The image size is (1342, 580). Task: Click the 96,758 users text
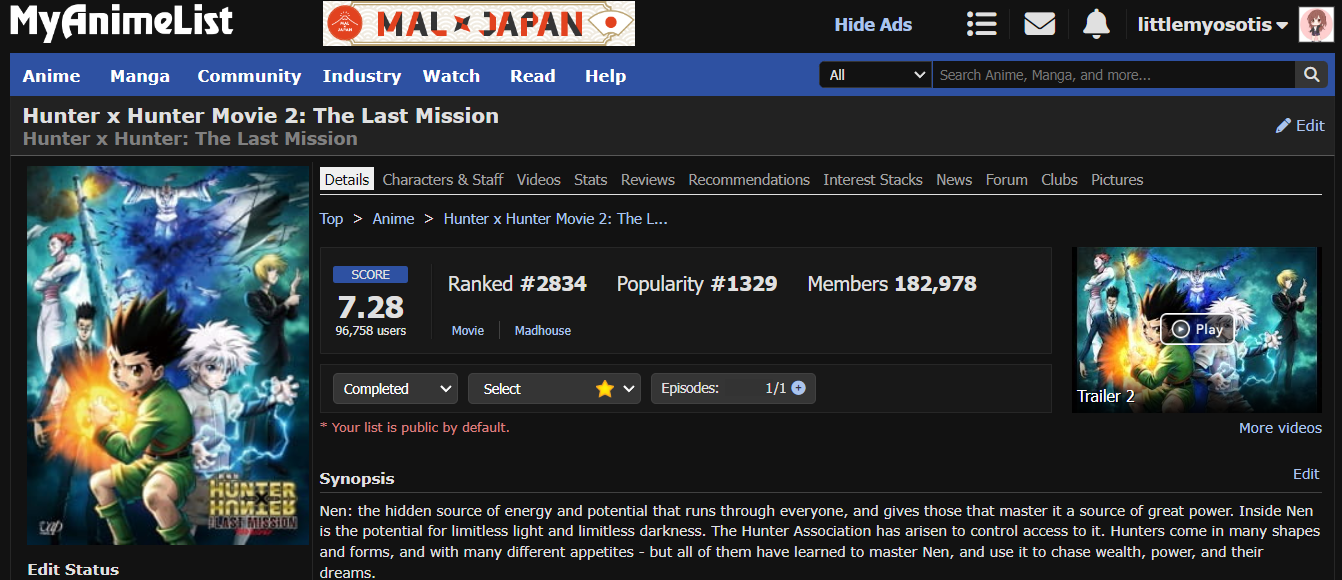(x=371, y=331)
